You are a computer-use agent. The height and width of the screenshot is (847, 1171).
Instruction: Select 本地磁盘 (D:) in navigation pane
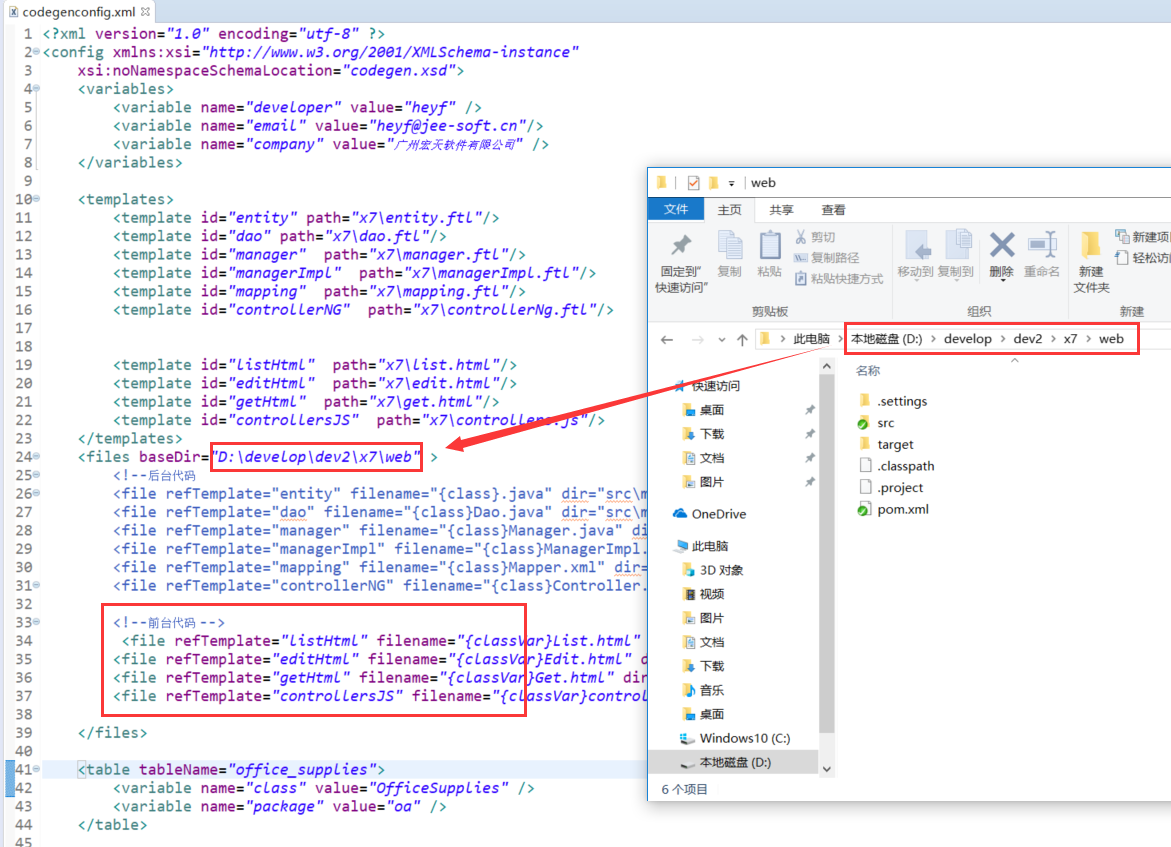725,763
